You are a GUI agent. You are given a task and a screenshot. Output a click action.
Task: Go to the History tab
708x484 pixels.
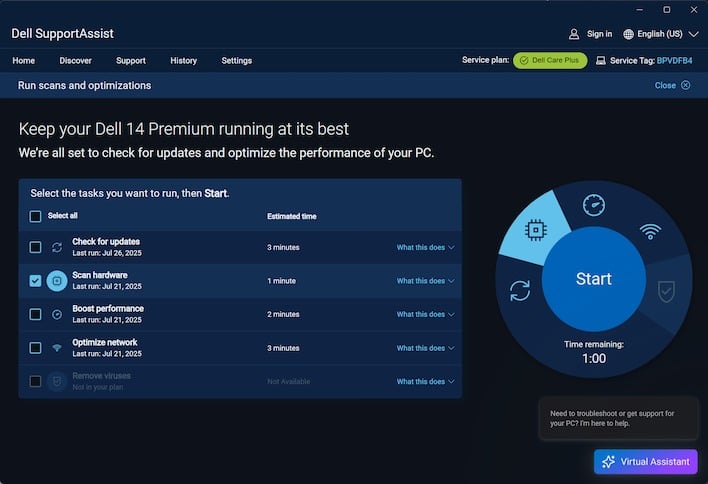click(183, 60)
